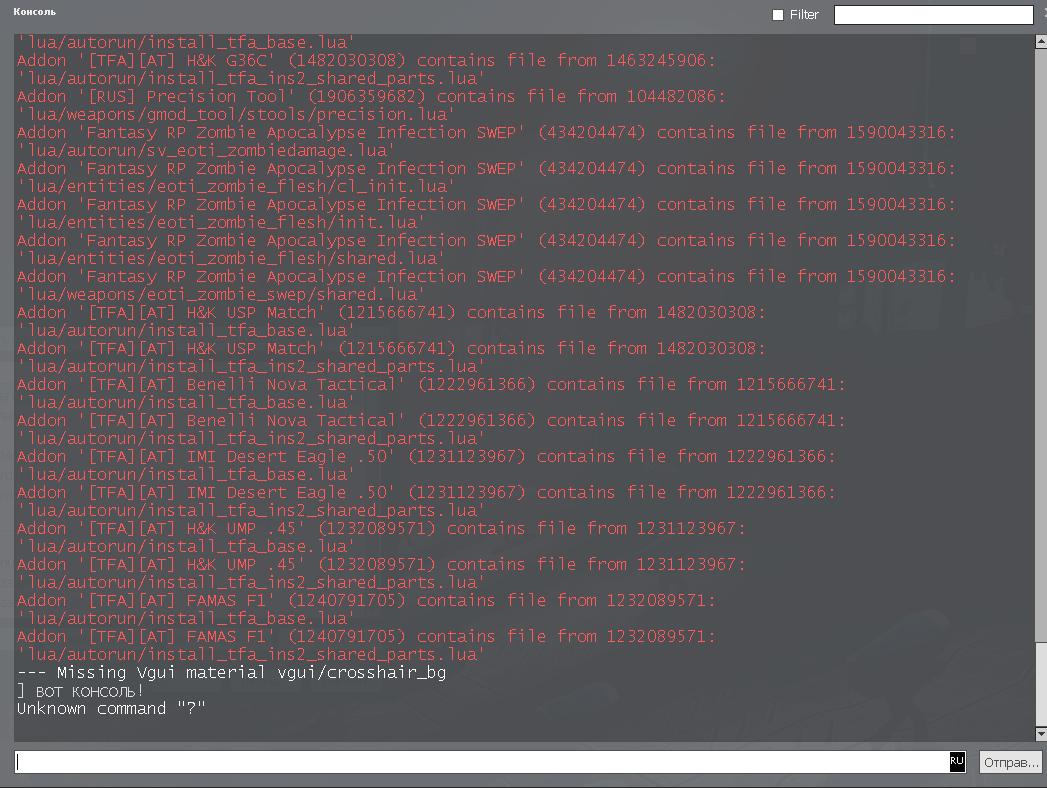Click the Benelli Nova Tactical line above install_tfa_base.lua
This screenshot has height=788, width=1047.
431,384
